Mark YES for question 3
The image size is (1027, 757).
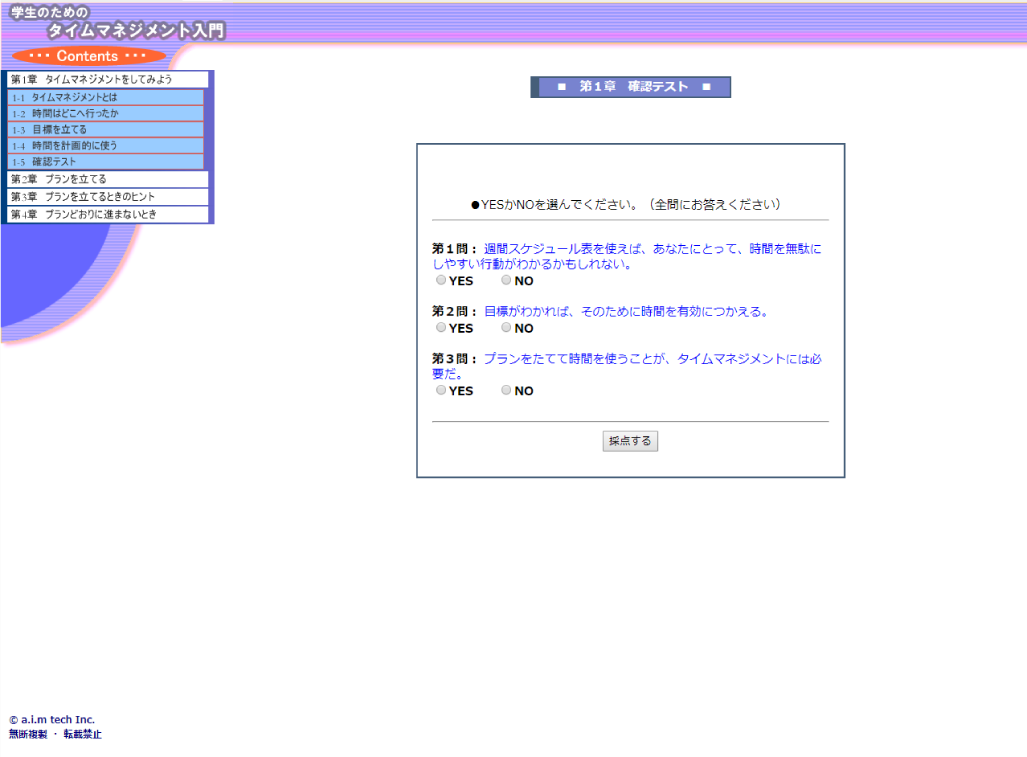441,390
